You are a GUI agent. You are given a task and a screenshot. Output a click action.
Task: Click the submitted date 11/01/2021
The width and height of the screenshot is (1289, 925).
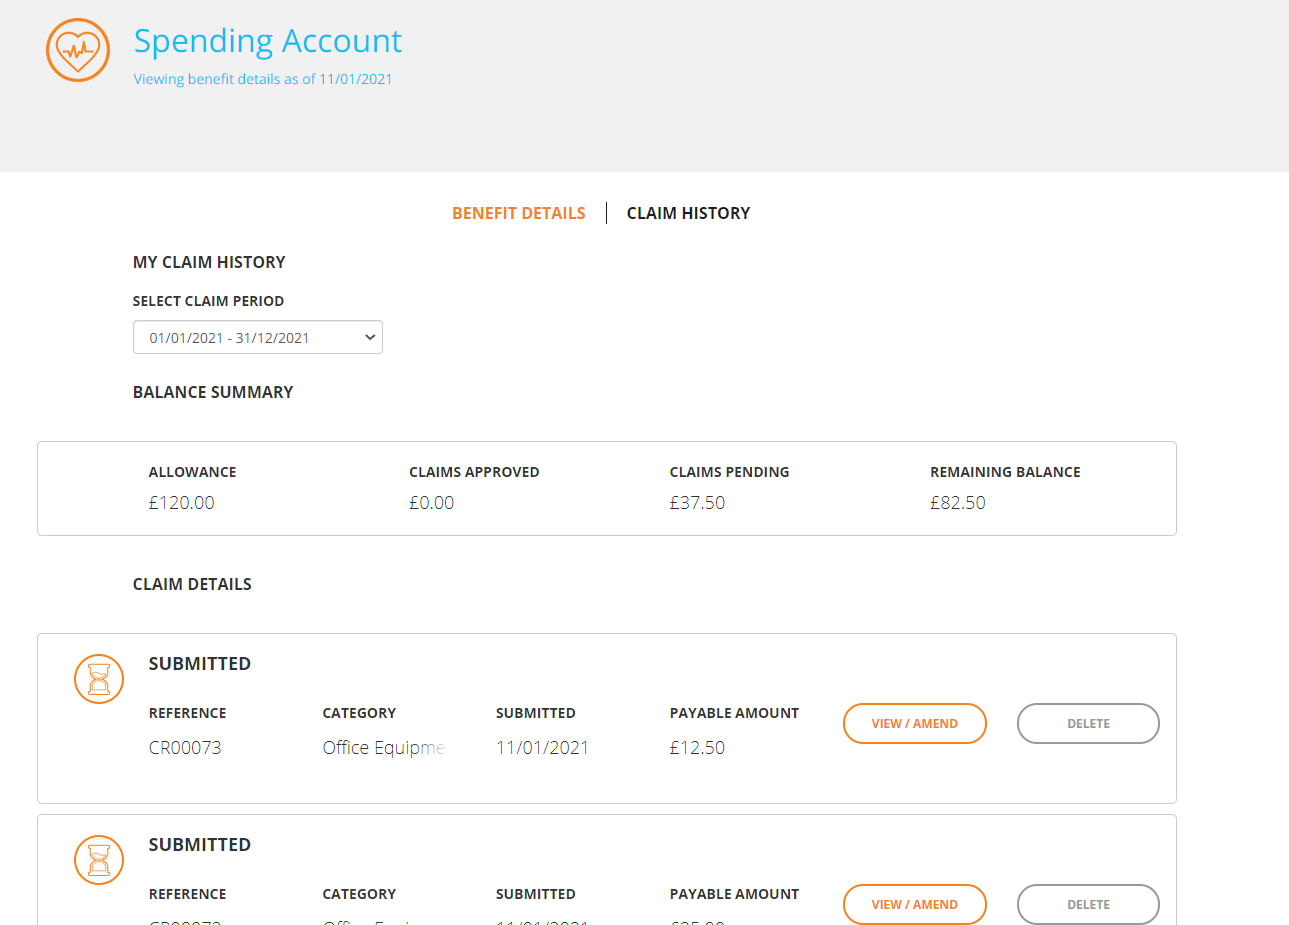[x=542, y=748]
